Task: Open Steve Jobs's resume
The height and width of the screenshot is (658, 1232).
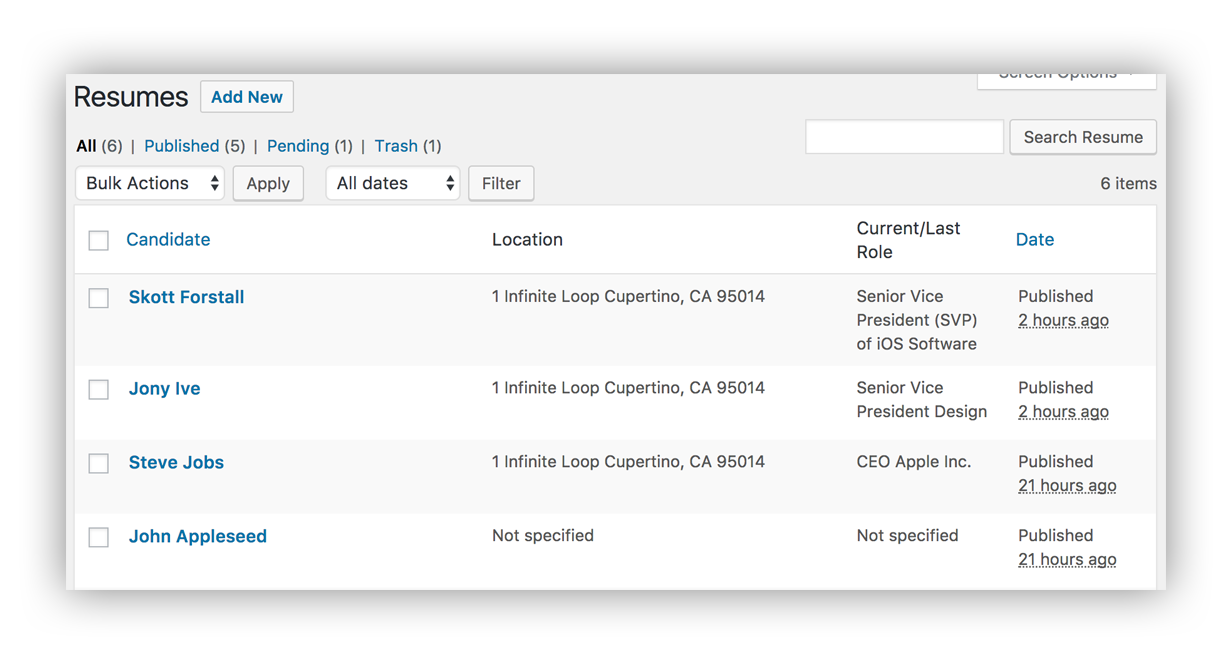Action: click(x=176, y=462)
